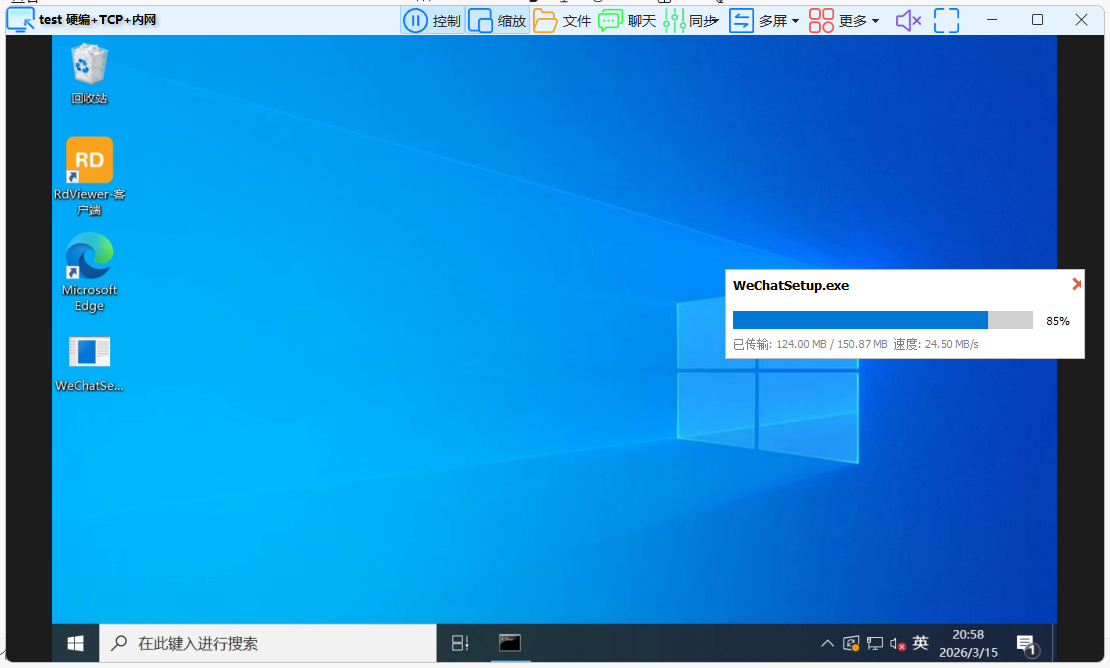
Task: Open the remote Windows Start menu
Action: (76, 643)
